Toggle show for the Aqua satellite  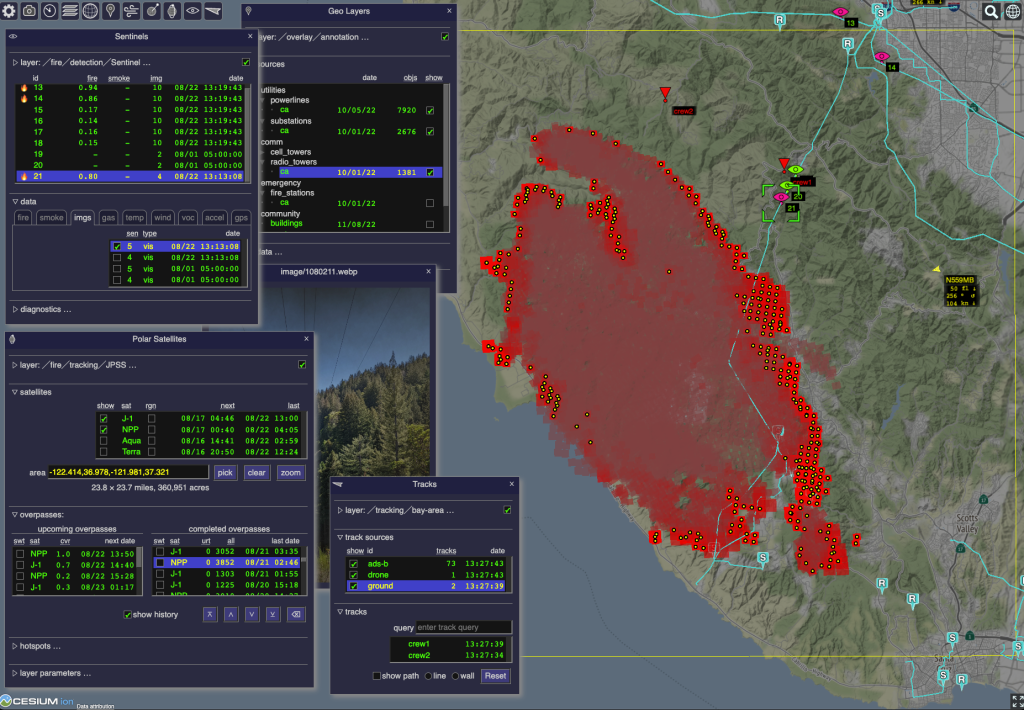click(103, 441)
